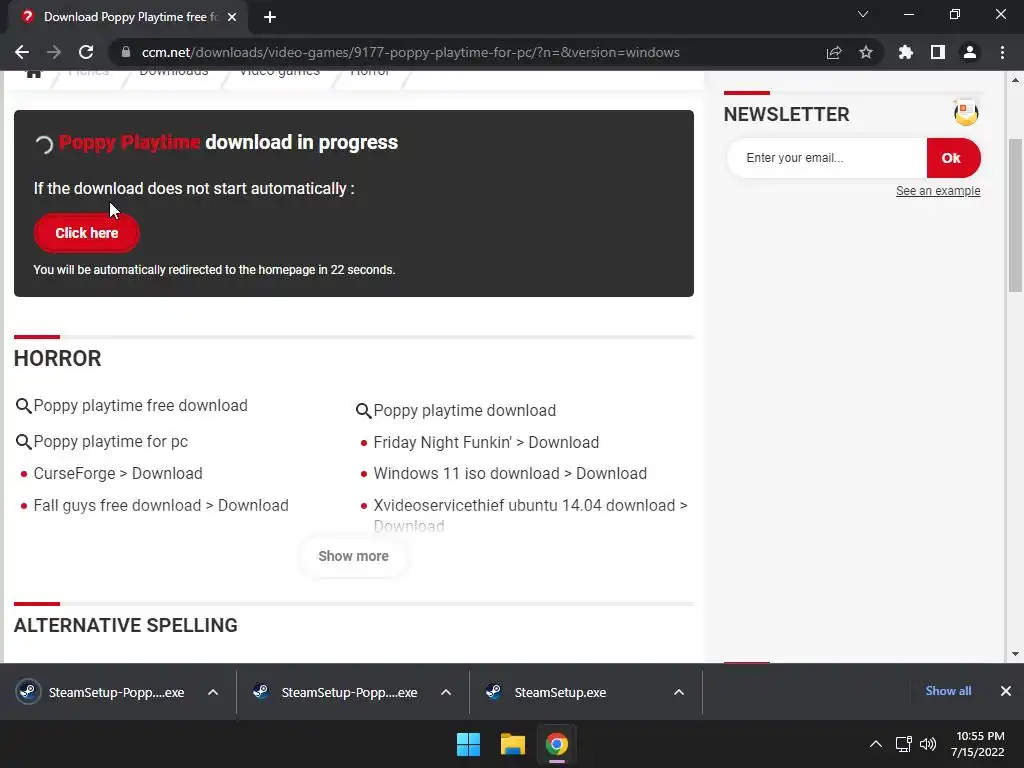1024x768 pixels.
Task: Open the Windows Start menu
Action: click(x=468, y=744)
